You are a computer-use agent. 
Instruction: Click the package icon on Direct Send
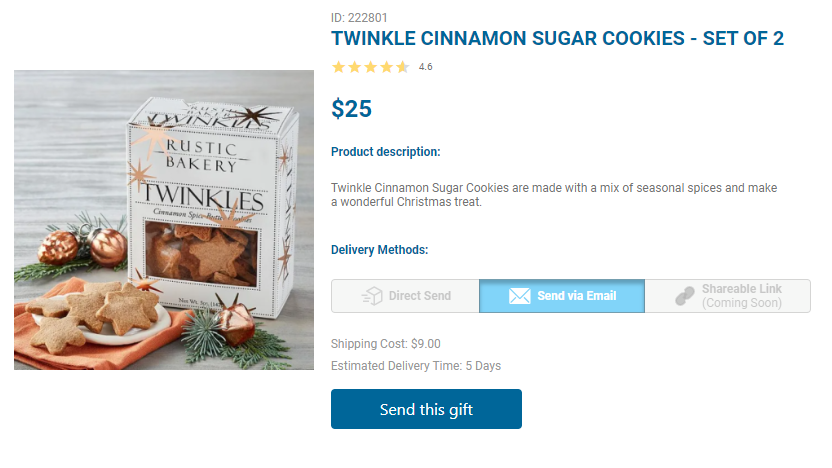[x=373, y=296]
